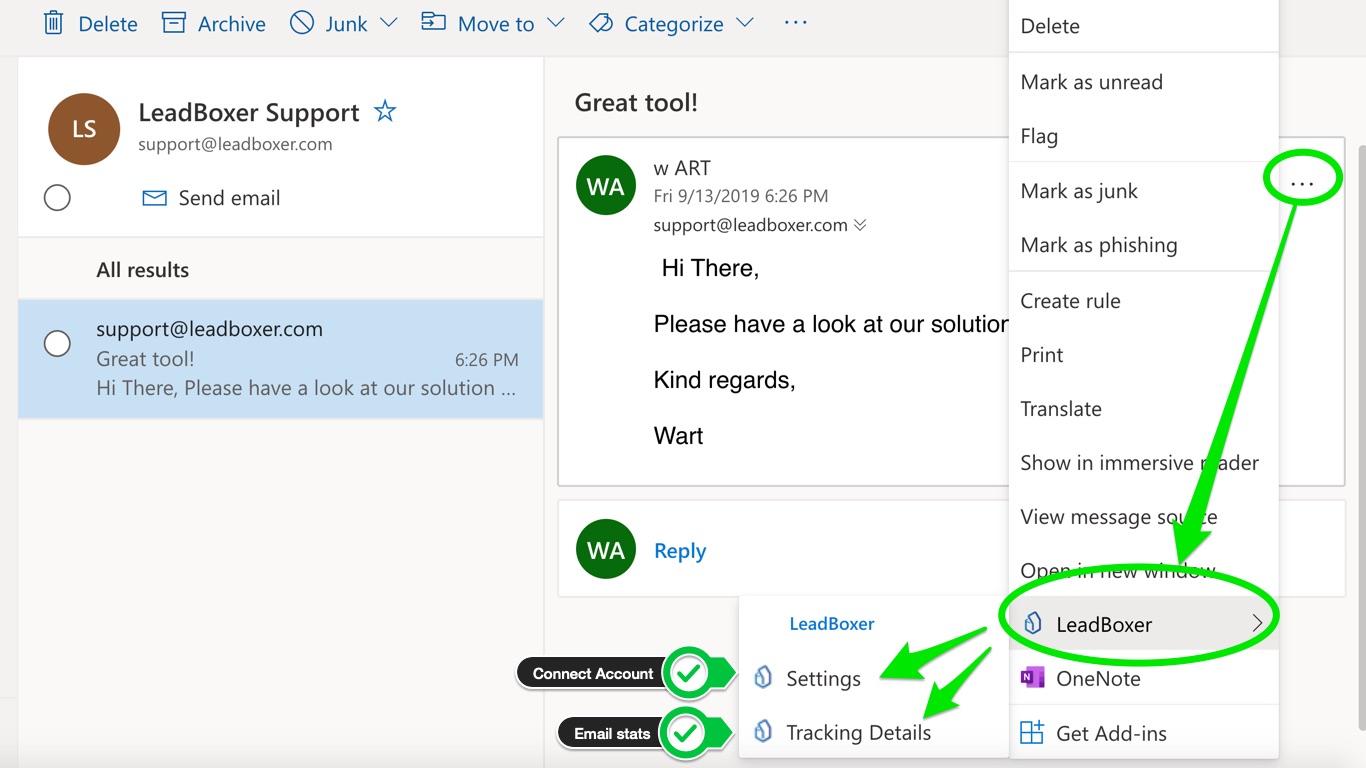Click LeadBoxer icon beside Tracking Details

[763, 732]
